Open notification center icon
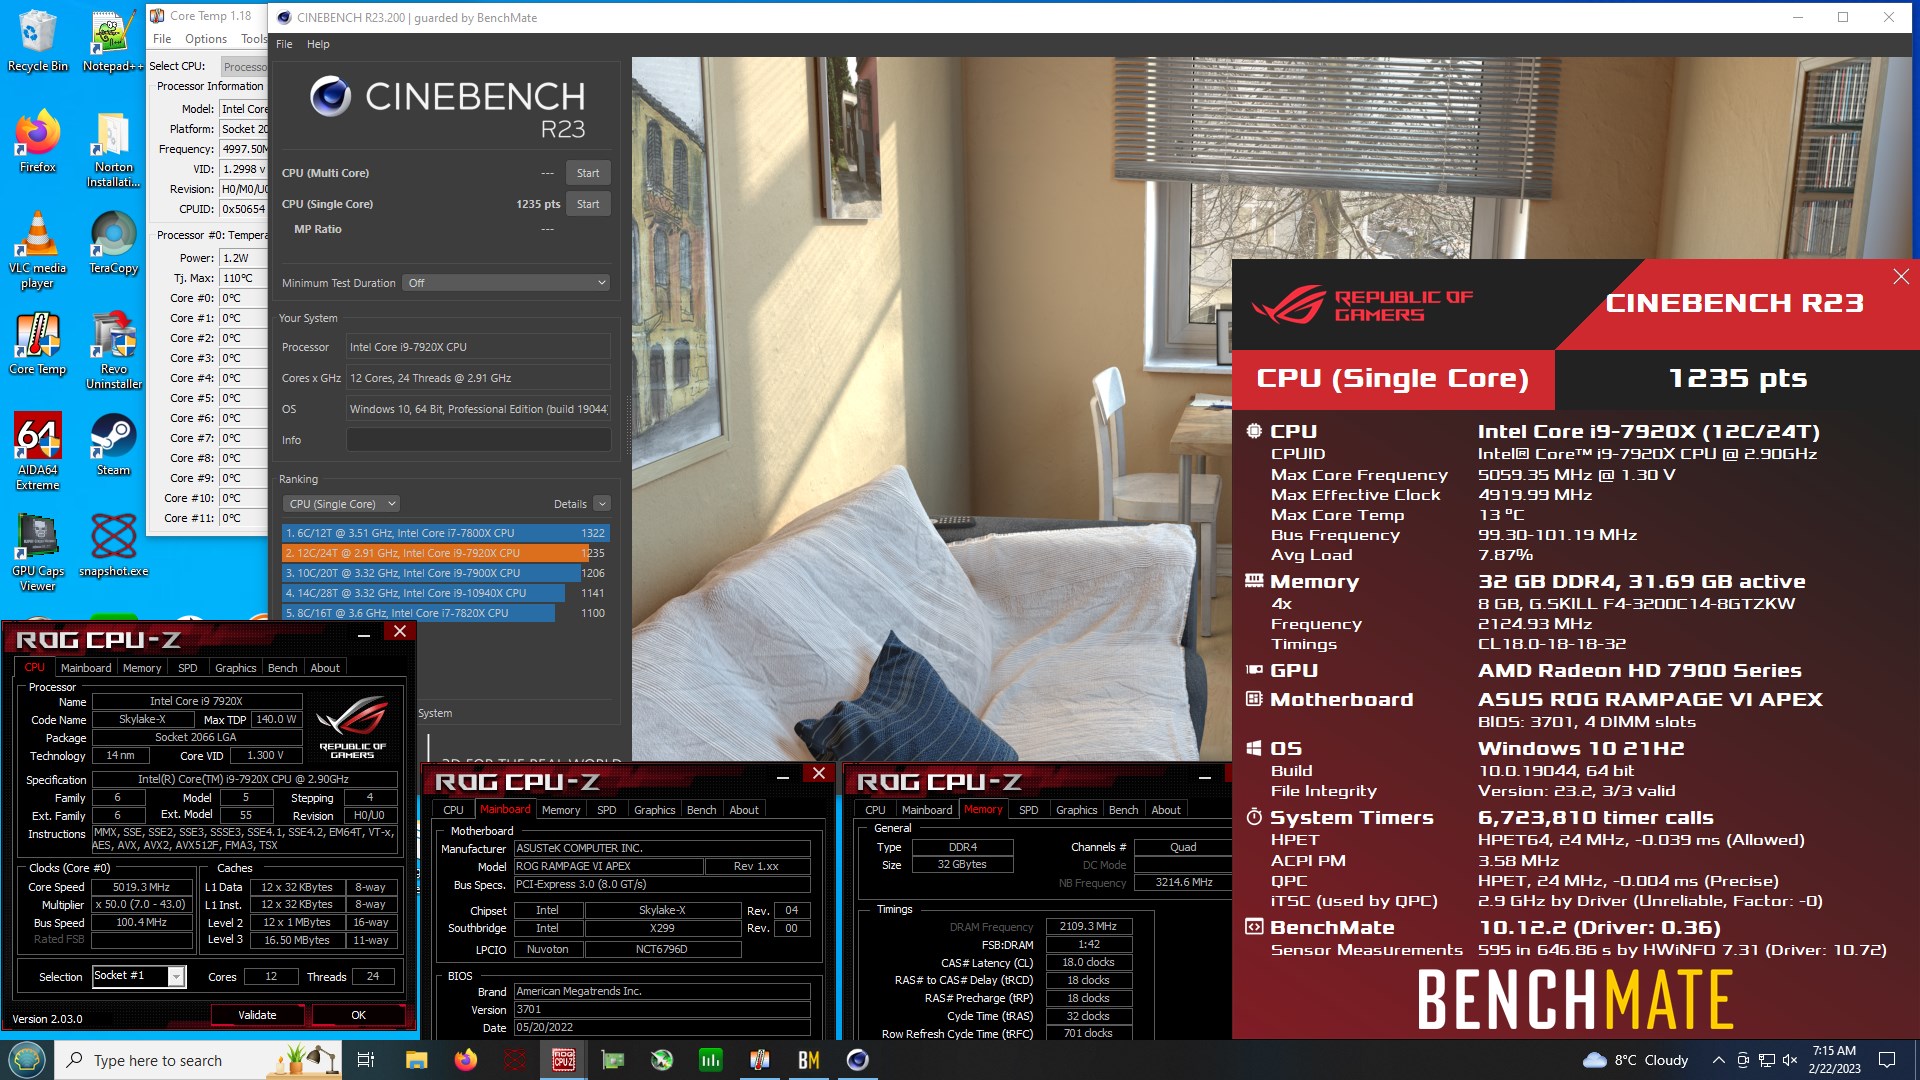The height and width of the screenshot is (1080, 1920). tap(1887, 1060)
